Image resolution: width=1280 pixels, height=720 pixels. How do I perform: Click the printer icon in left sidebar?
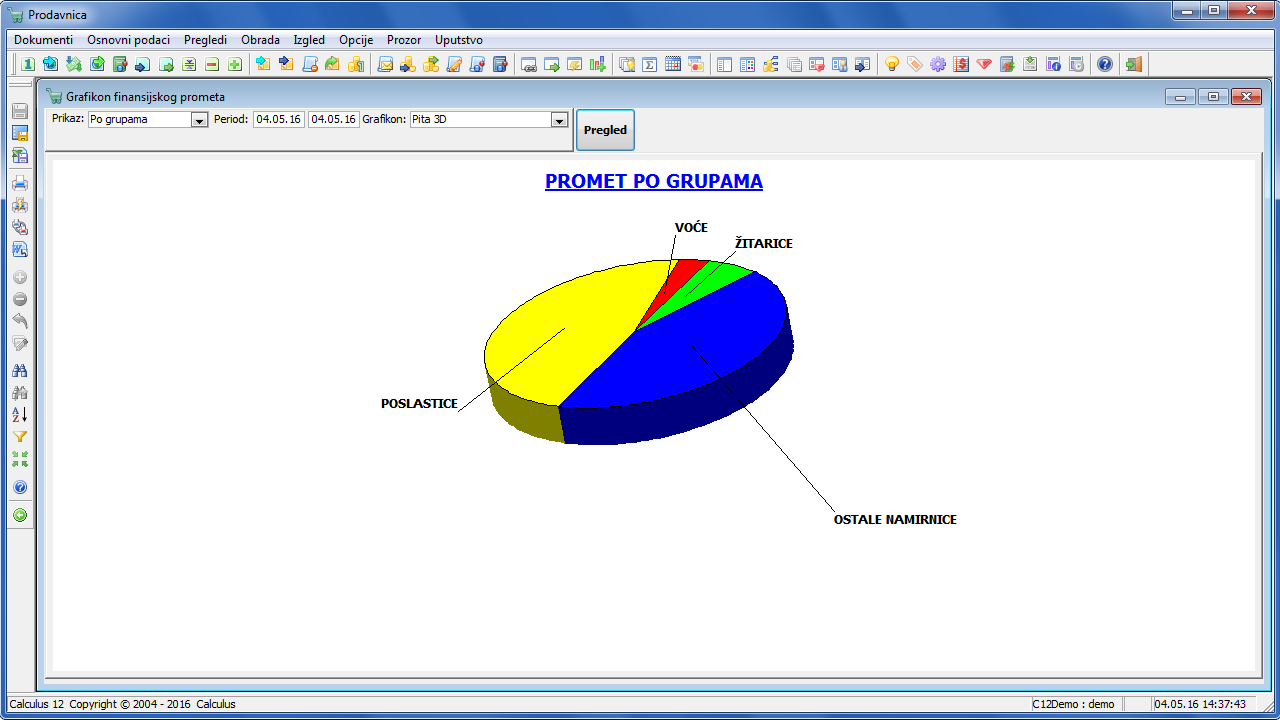(x=19, y=183)
